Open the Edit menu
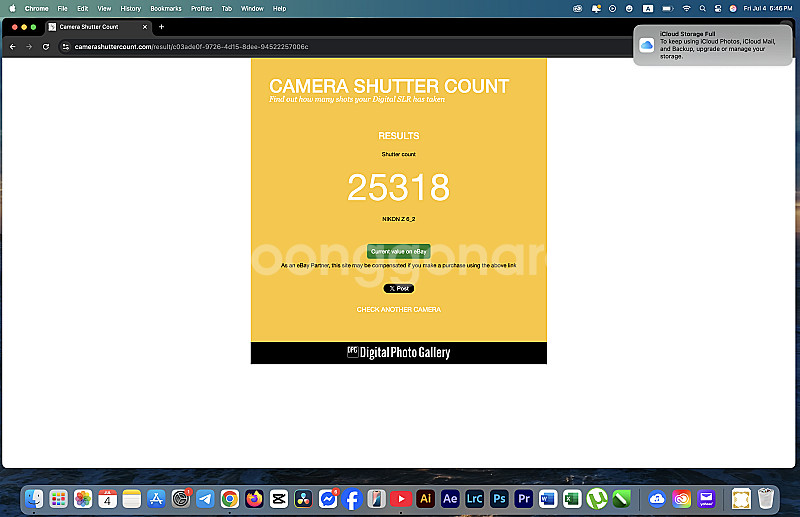The image size is (800, 517). coord(83,9)
